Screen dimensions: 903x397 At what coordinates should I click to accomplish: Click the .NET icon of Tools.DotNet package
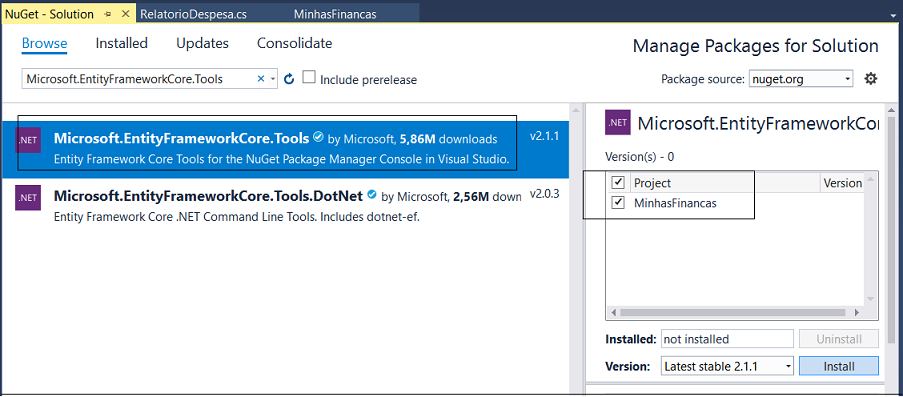[x=28, y=198]
